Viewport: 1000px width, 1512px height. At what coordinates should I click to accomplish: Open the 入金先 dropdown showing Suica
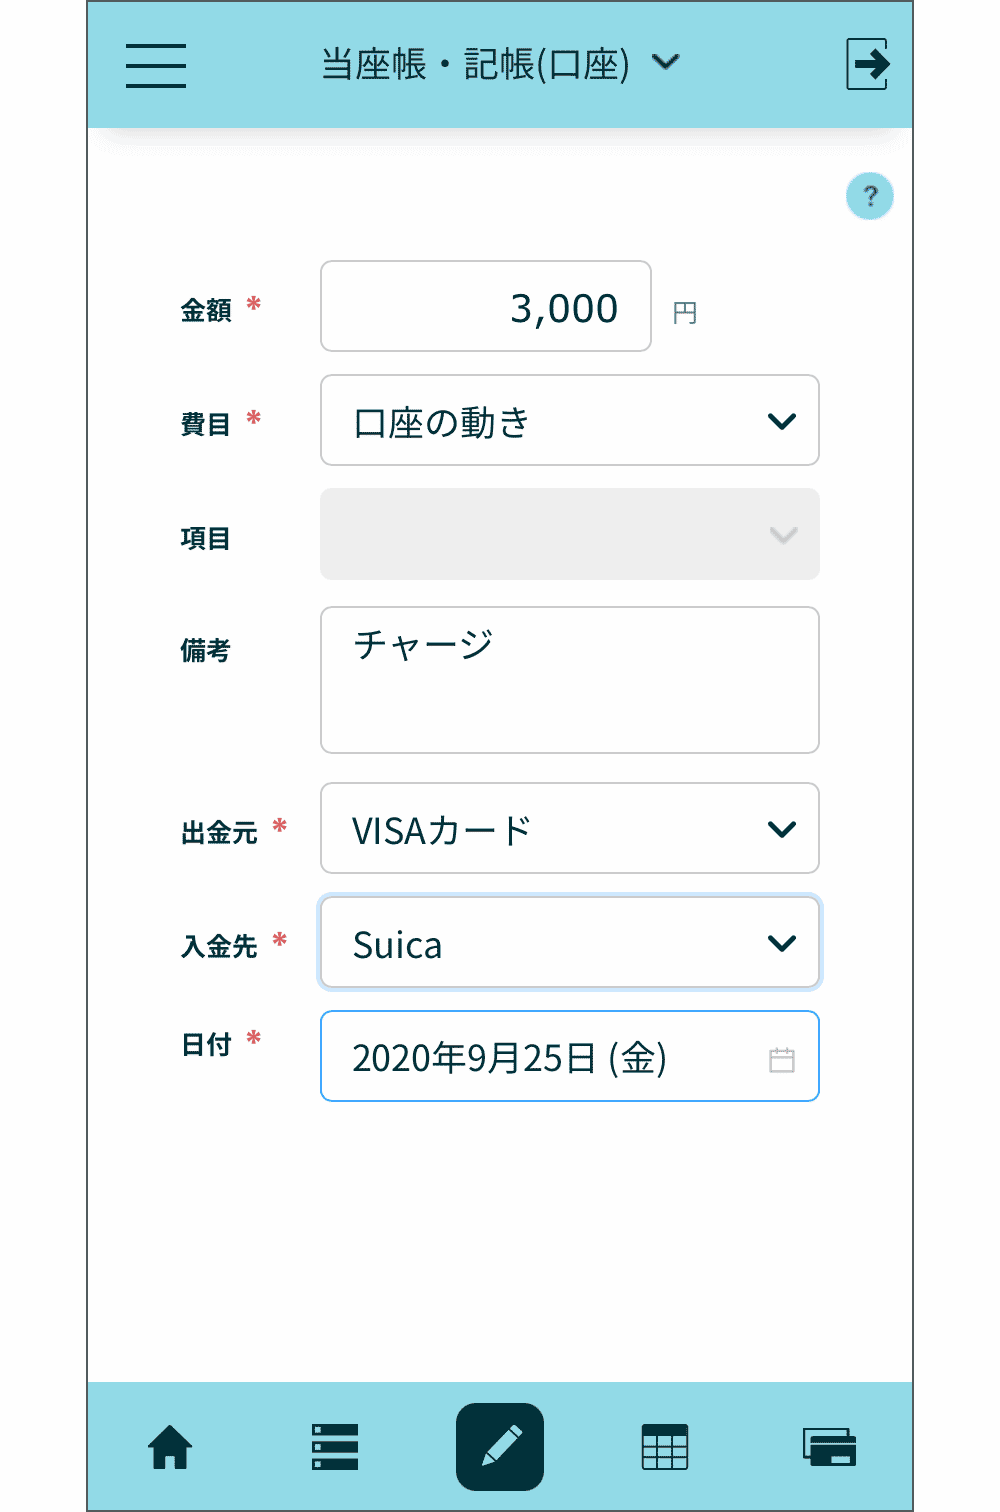(569, 943)
